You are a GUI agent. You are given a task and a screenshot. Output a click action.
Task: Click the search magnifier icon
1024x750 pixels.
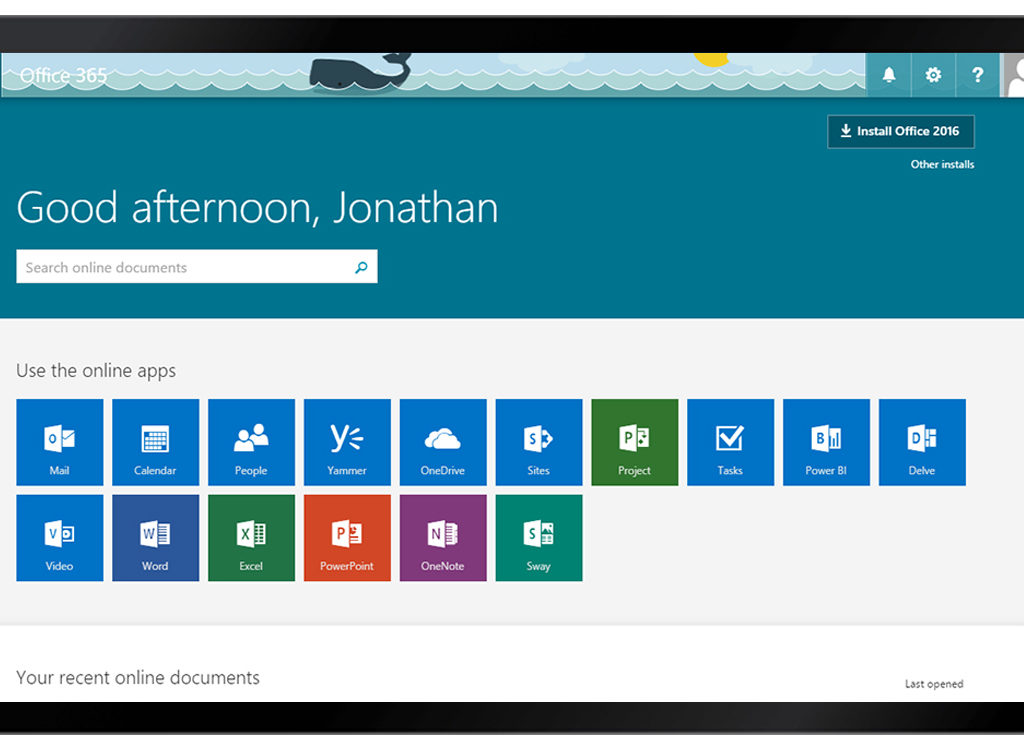(x=361, y=267)
